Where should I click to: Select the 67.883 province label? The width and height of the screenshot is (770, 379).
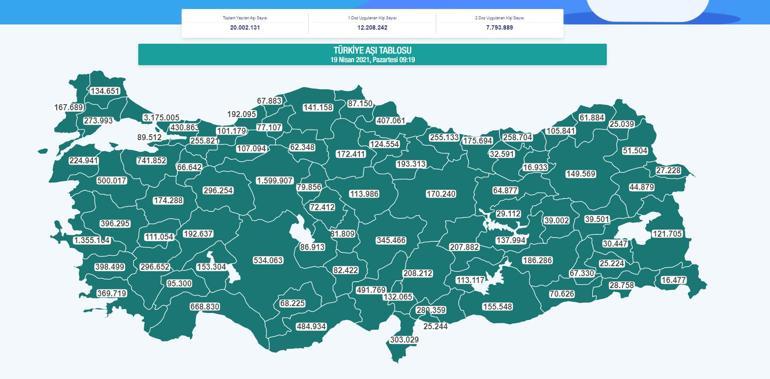[270, 101]
